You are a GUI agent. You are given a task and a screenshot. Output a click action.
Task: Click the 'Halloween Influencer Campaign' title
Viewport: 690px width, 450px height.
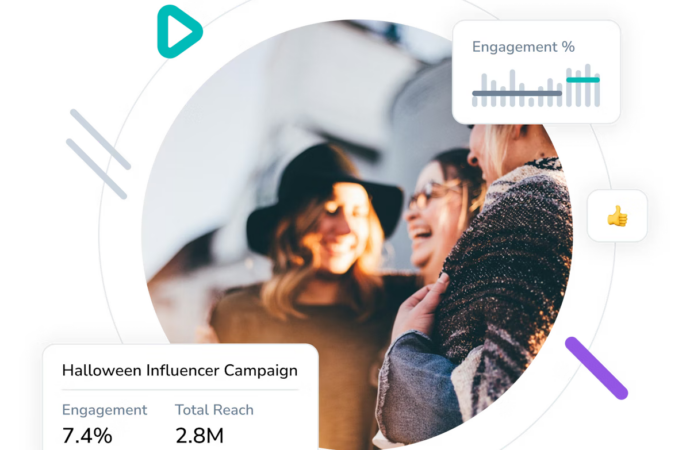point(180,370)
